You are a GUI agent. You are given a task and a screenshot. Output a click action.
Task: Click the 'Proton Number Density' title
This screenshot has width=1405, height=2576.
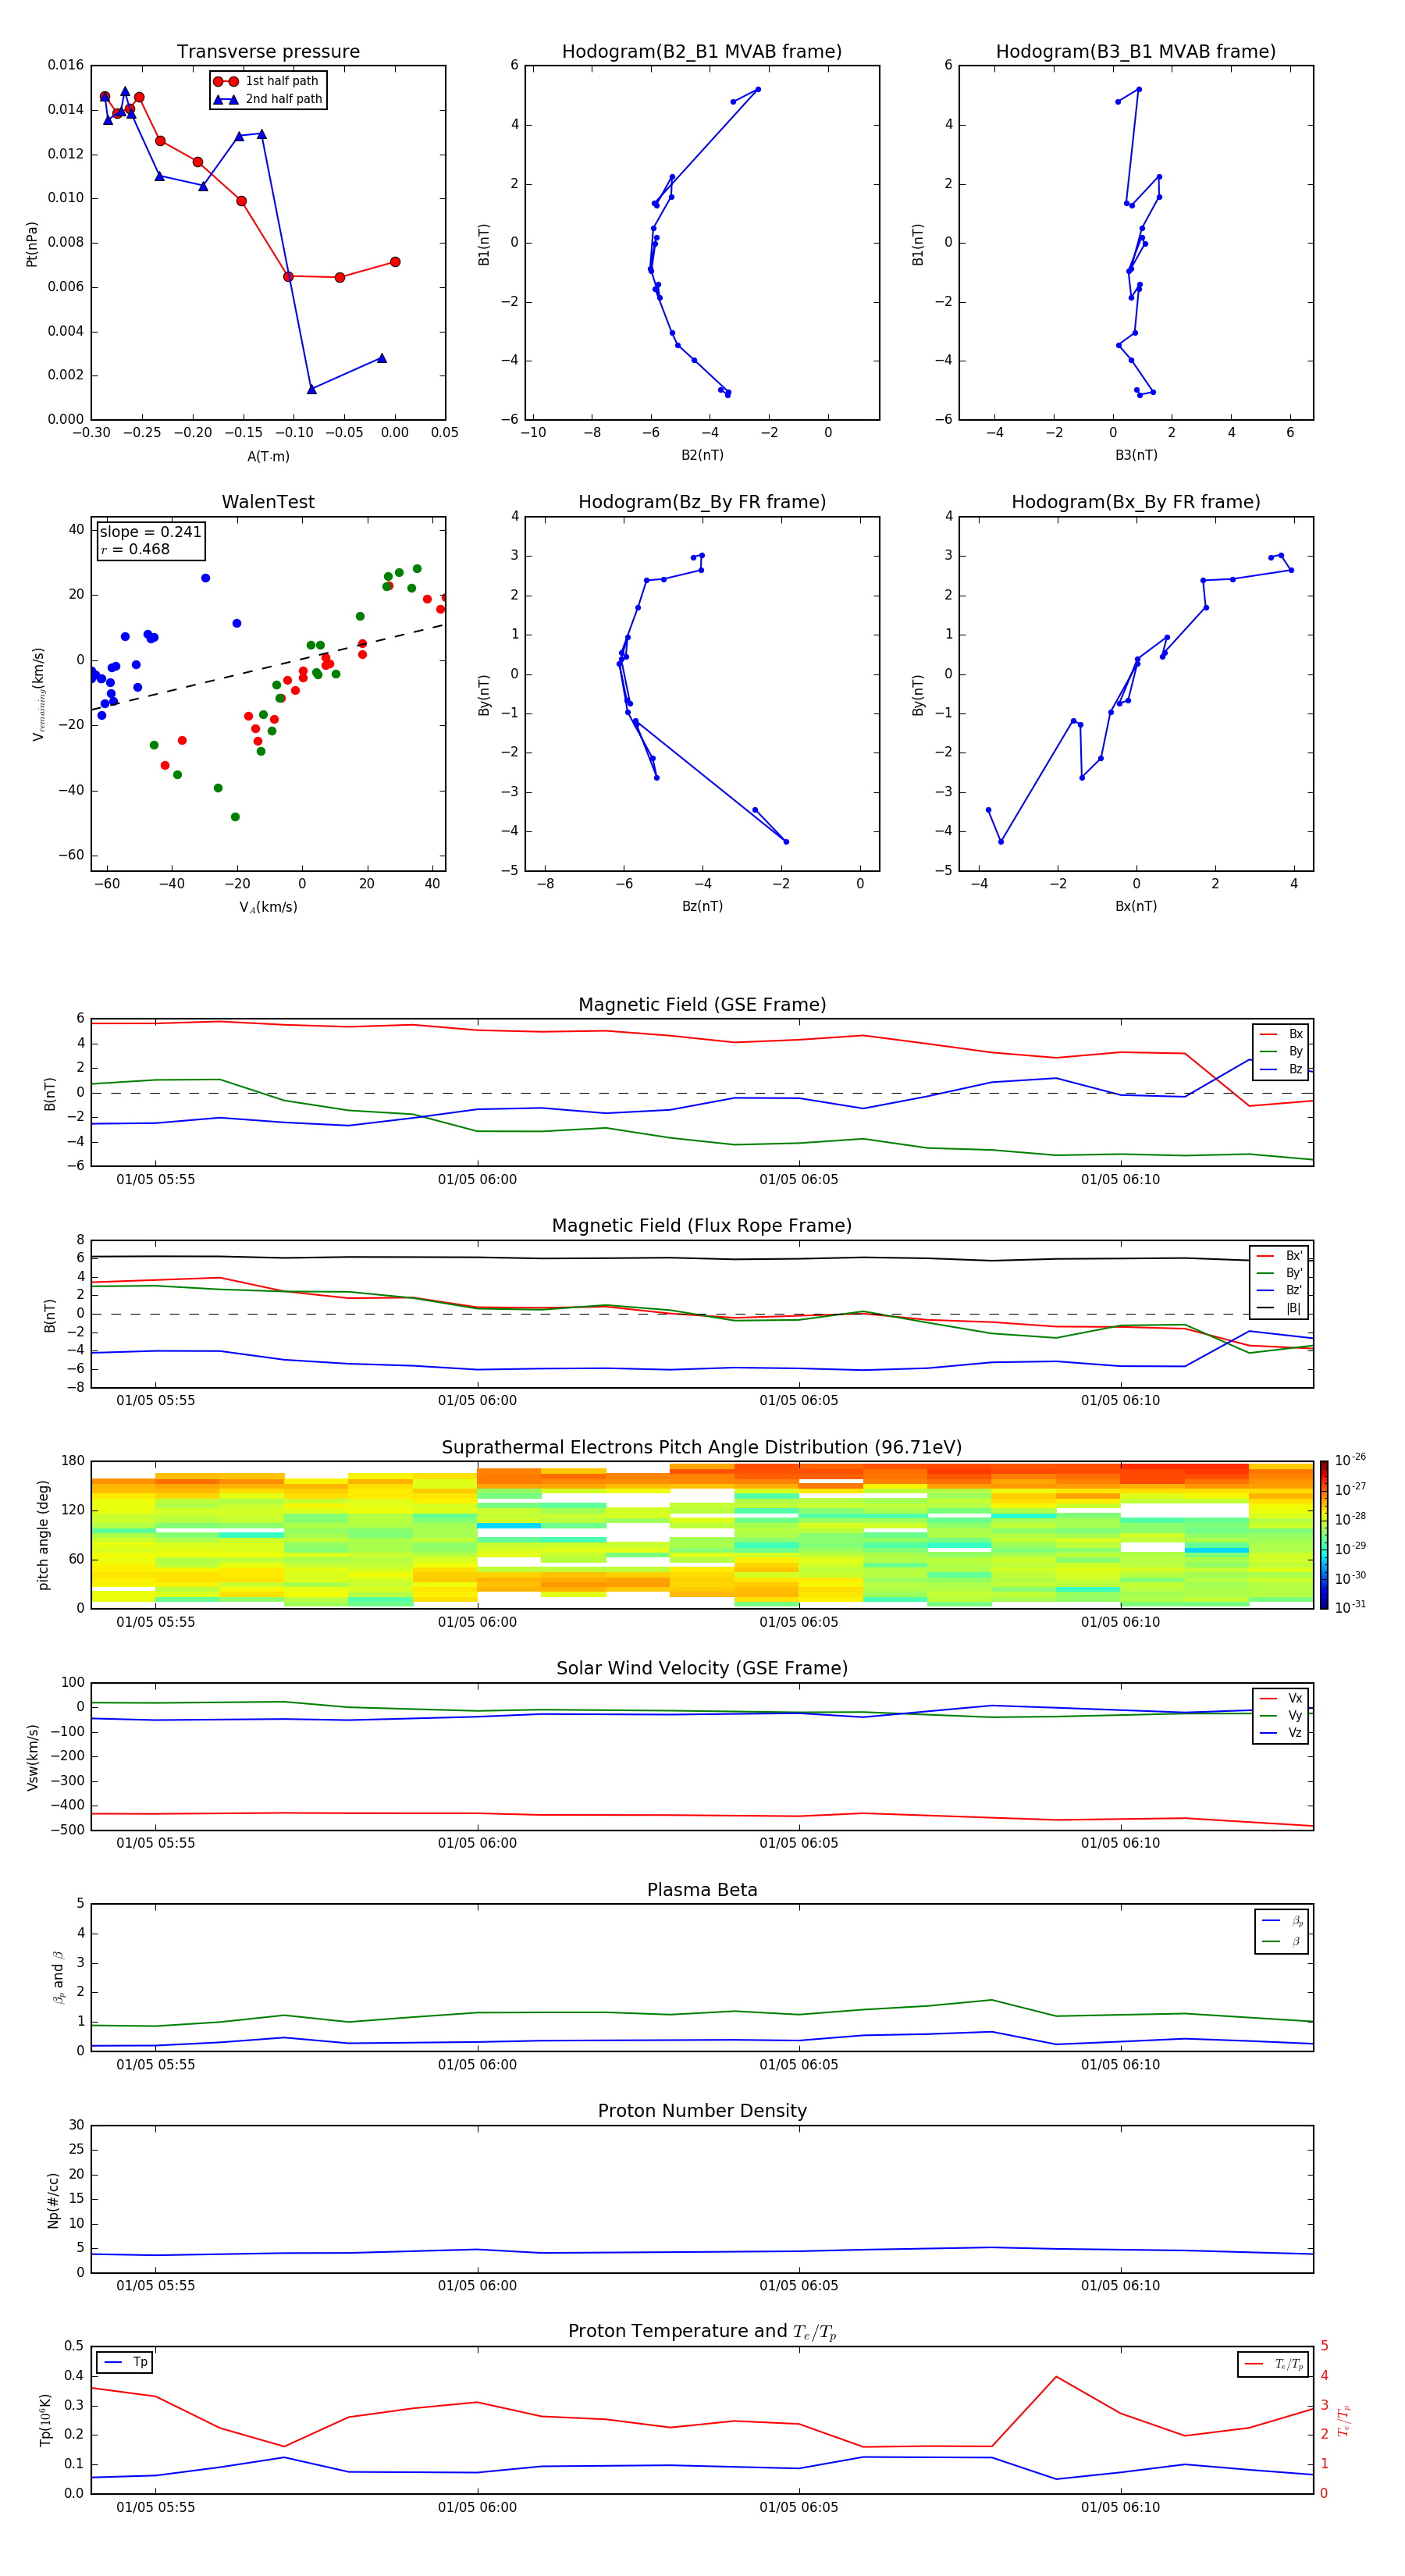click(x=702, y=2111)
